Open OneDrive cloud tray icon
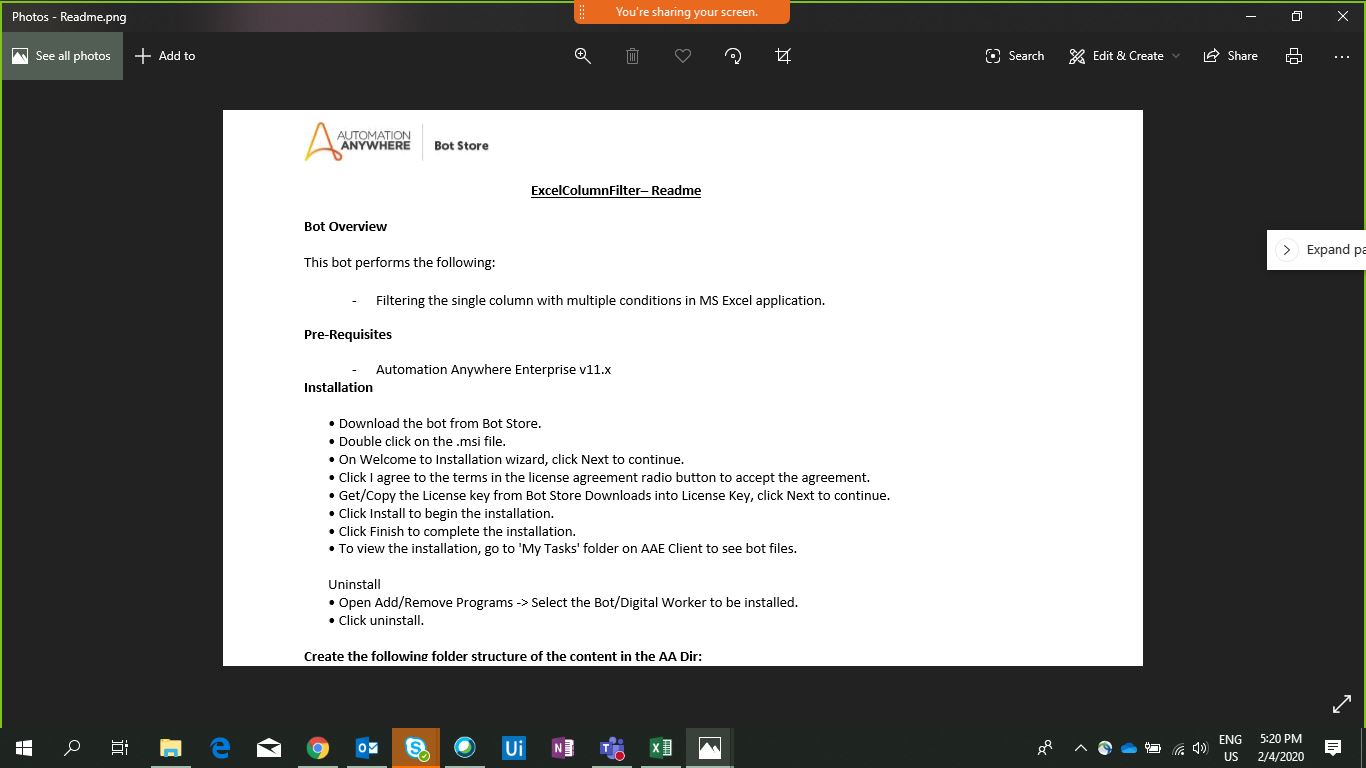Viewport: 1366px width, 768px height. point(1129,748)
